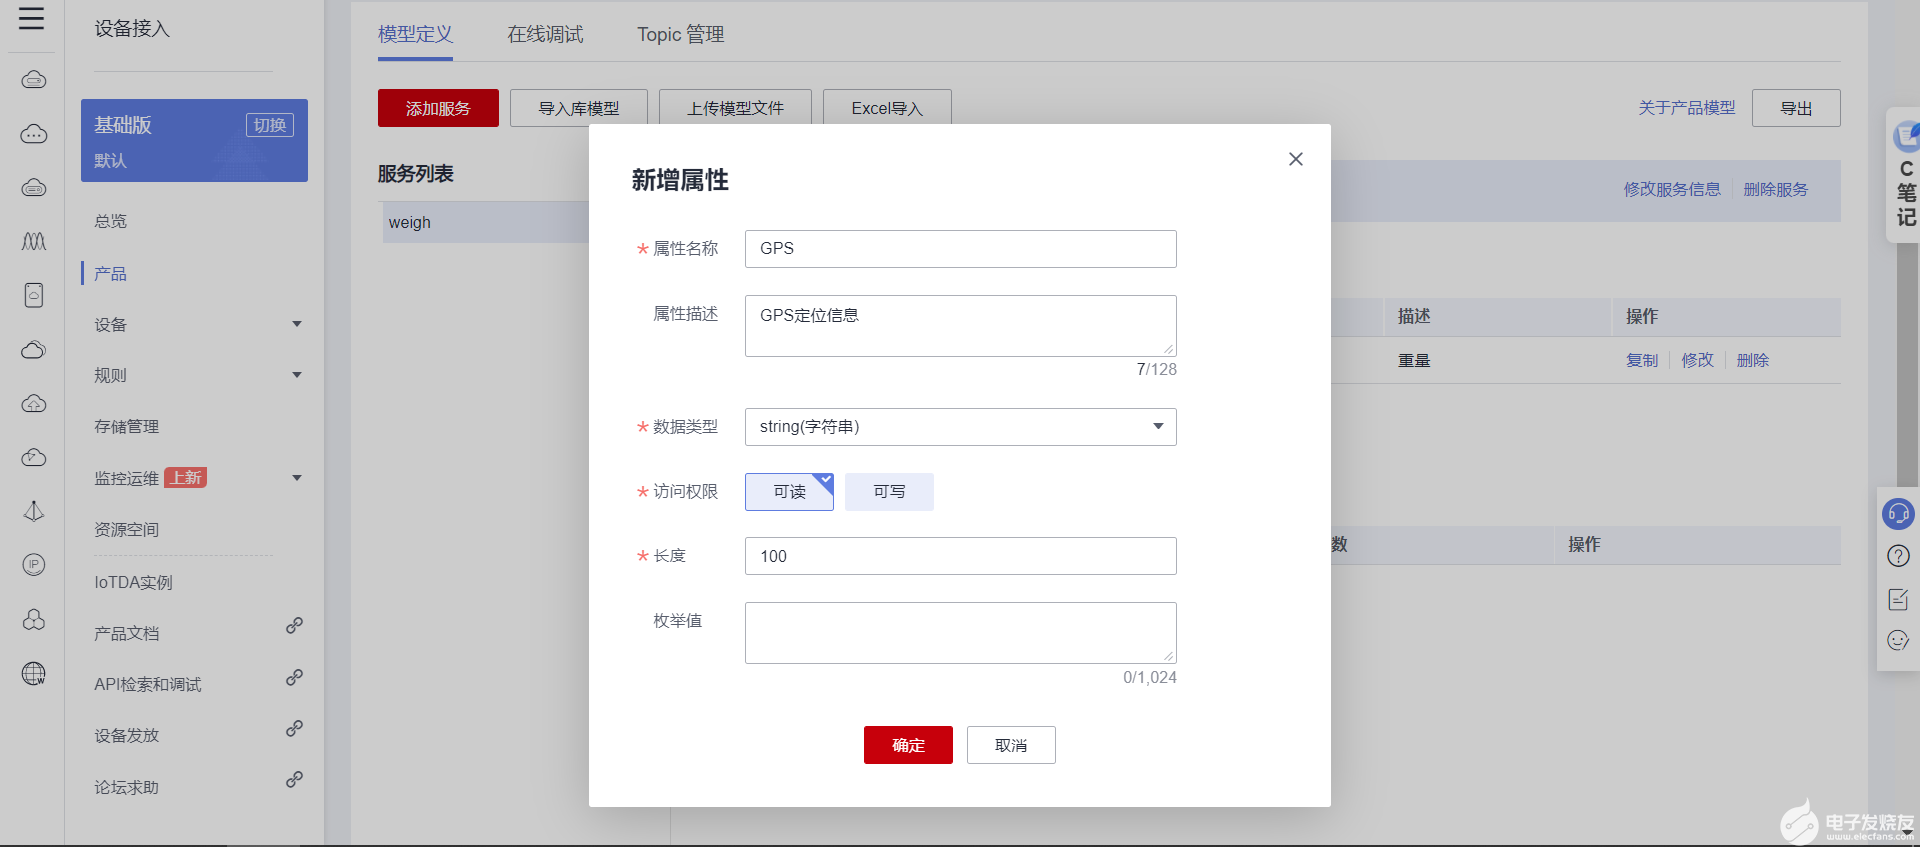Open the headset customer service icon

coord(1898,514)
